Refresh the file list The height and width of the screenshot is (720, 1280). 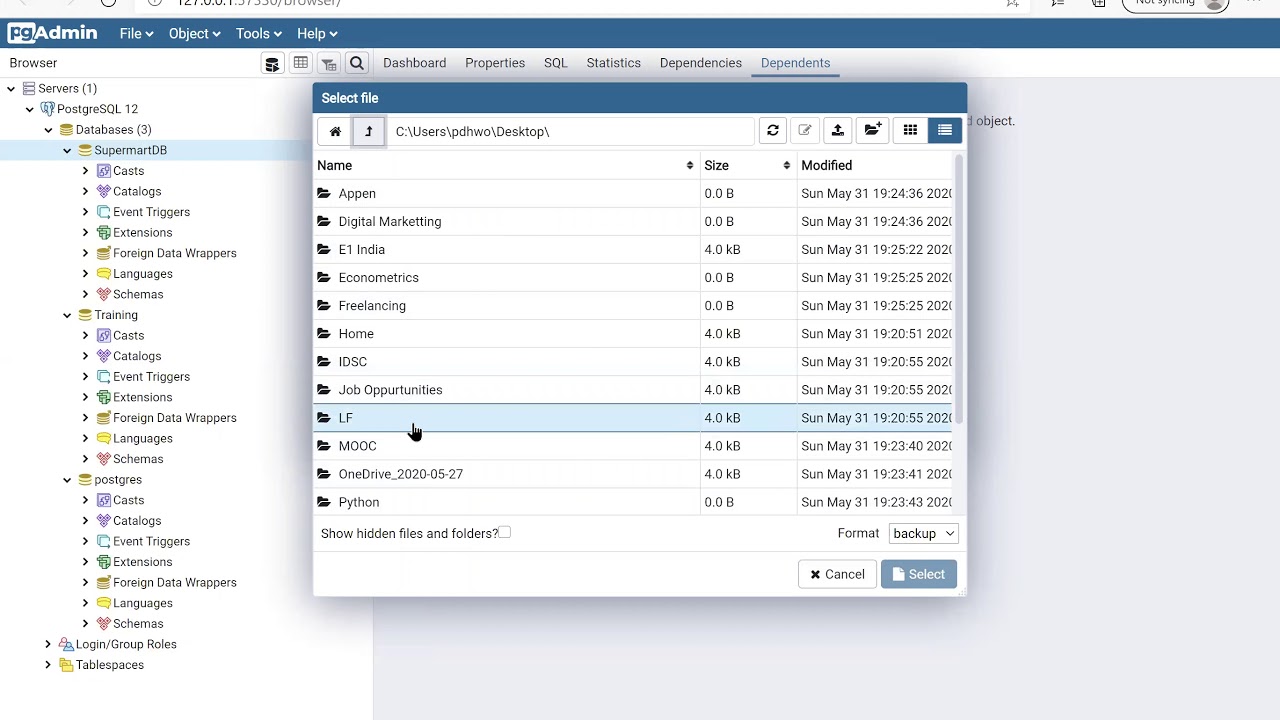[772, 131]
